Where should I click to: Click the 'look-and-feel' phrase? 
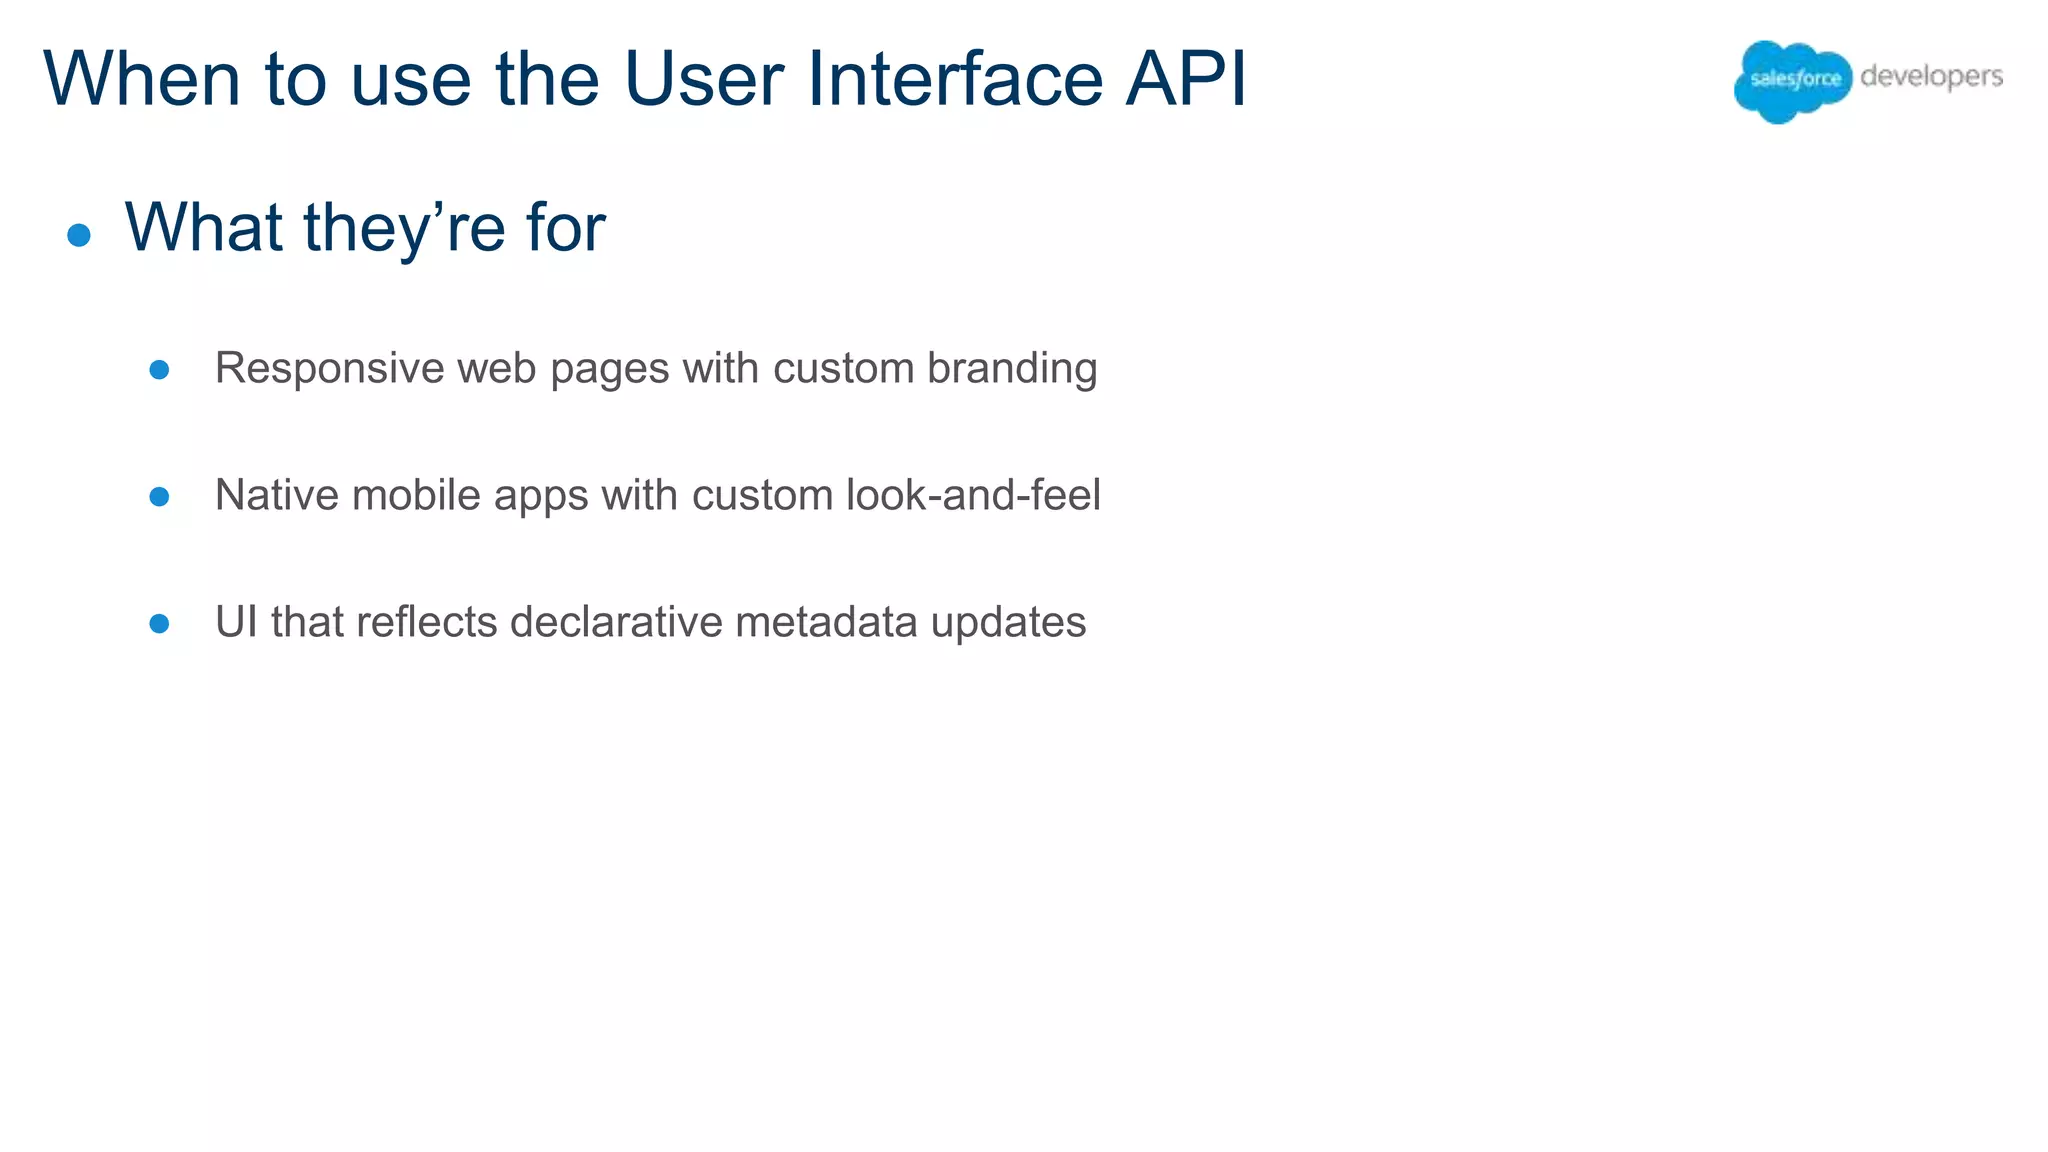point(972,496)
